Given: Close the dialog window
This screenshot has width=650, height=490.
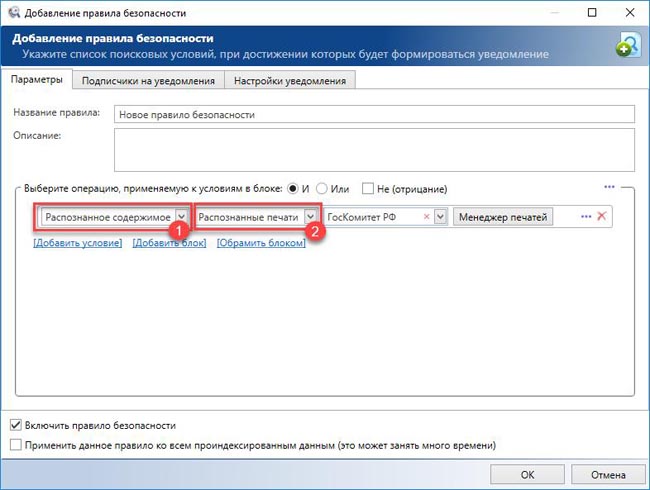Looking at the screenshot, I should [x=630, y=12].
